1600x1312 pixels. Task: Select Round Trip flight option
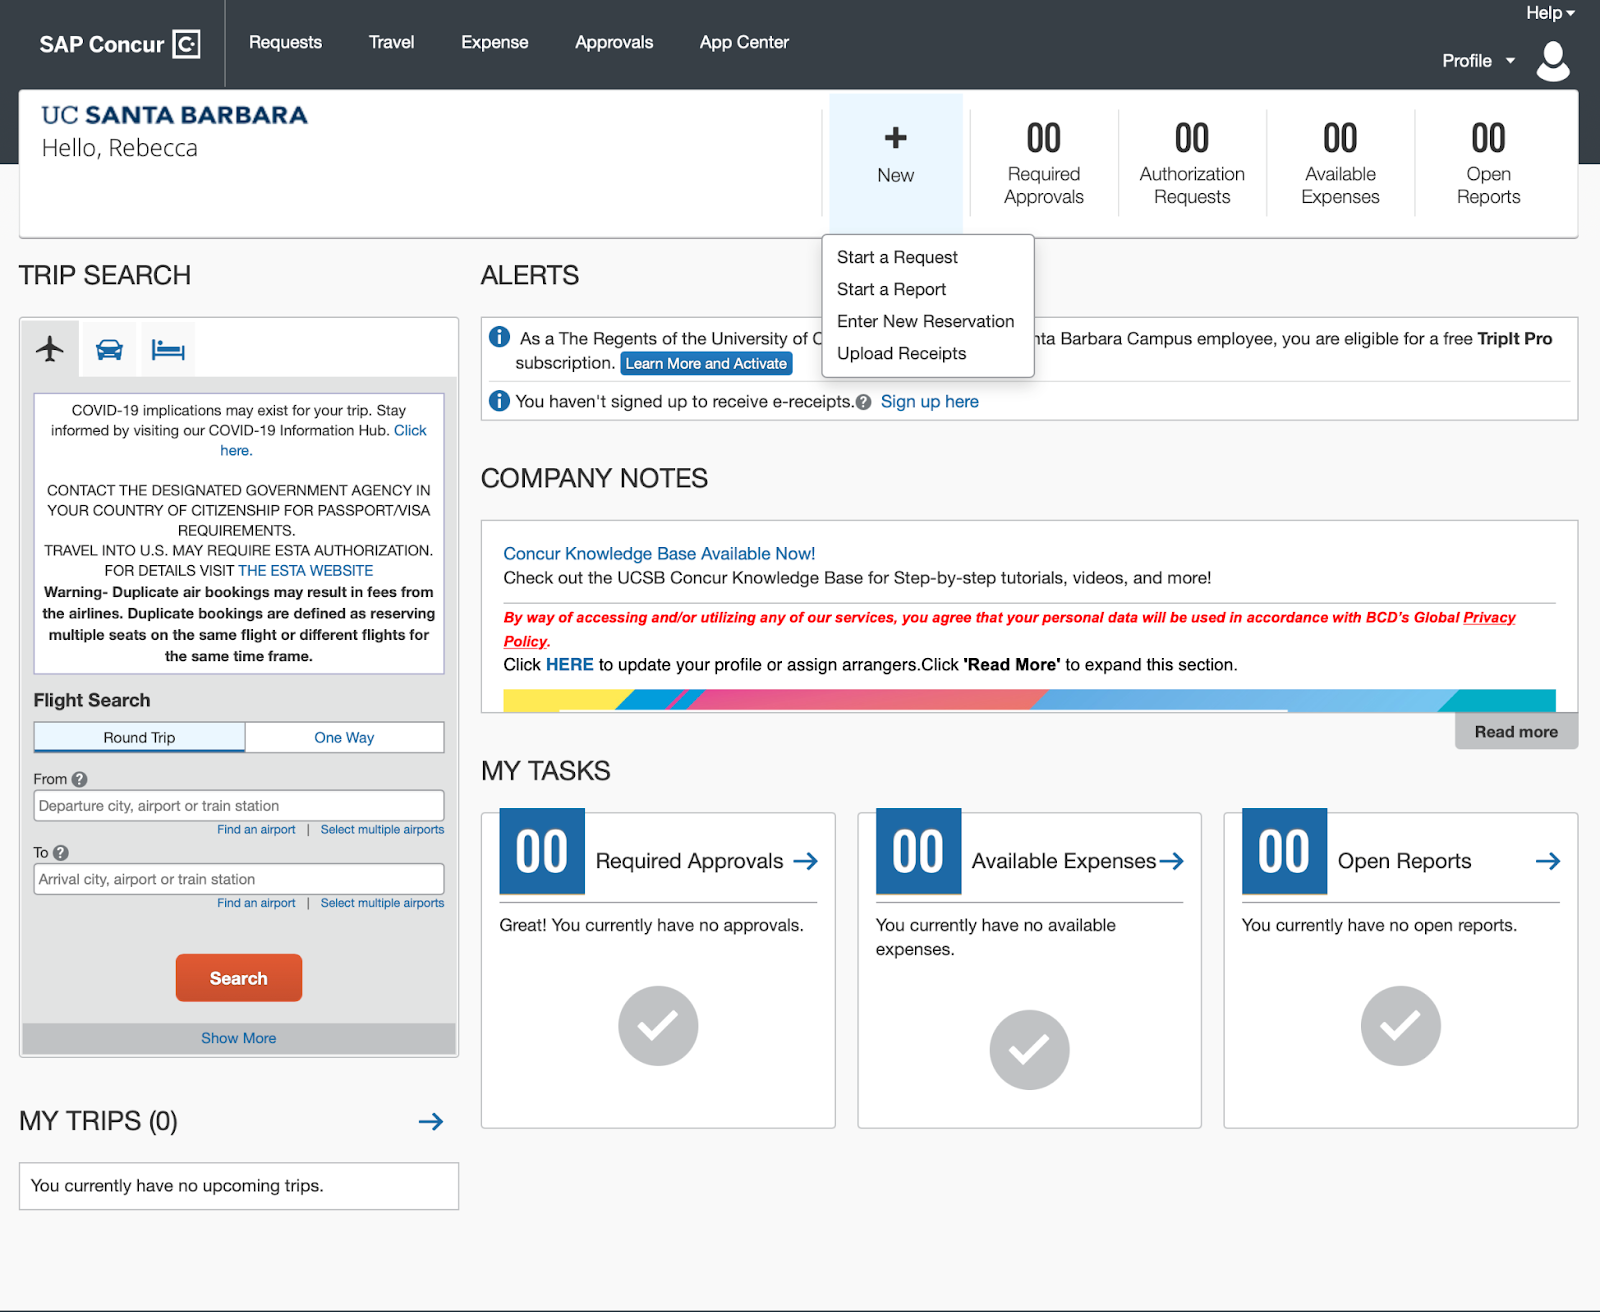coord(139,737)
